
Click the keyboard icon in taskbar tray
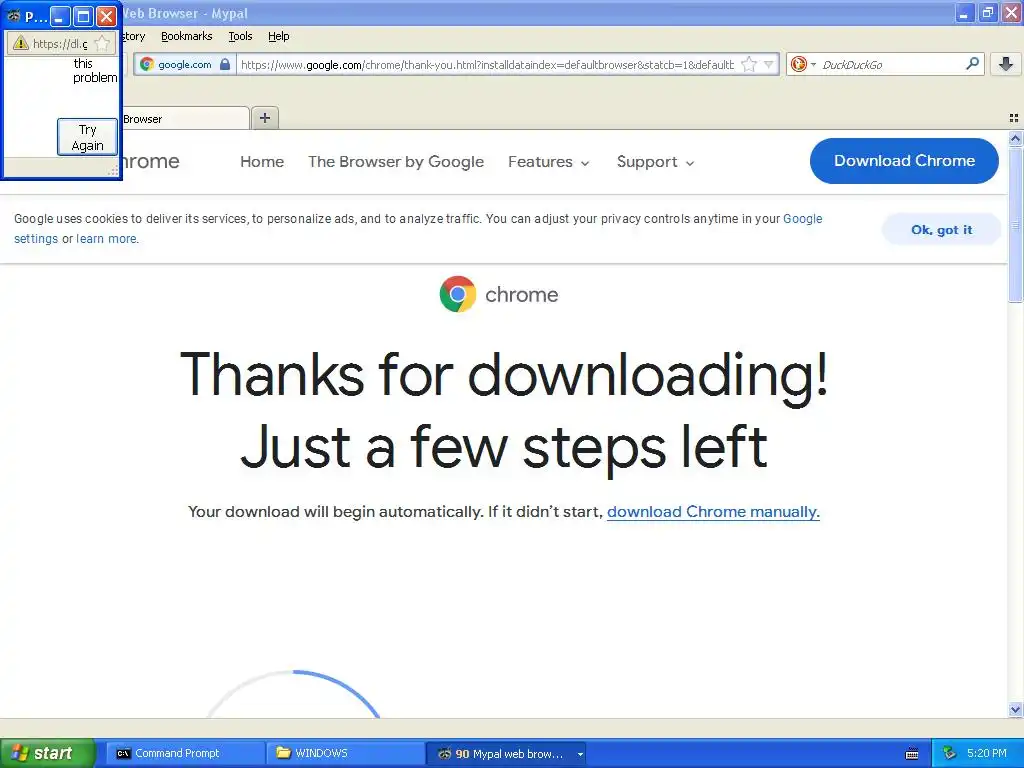912,754
